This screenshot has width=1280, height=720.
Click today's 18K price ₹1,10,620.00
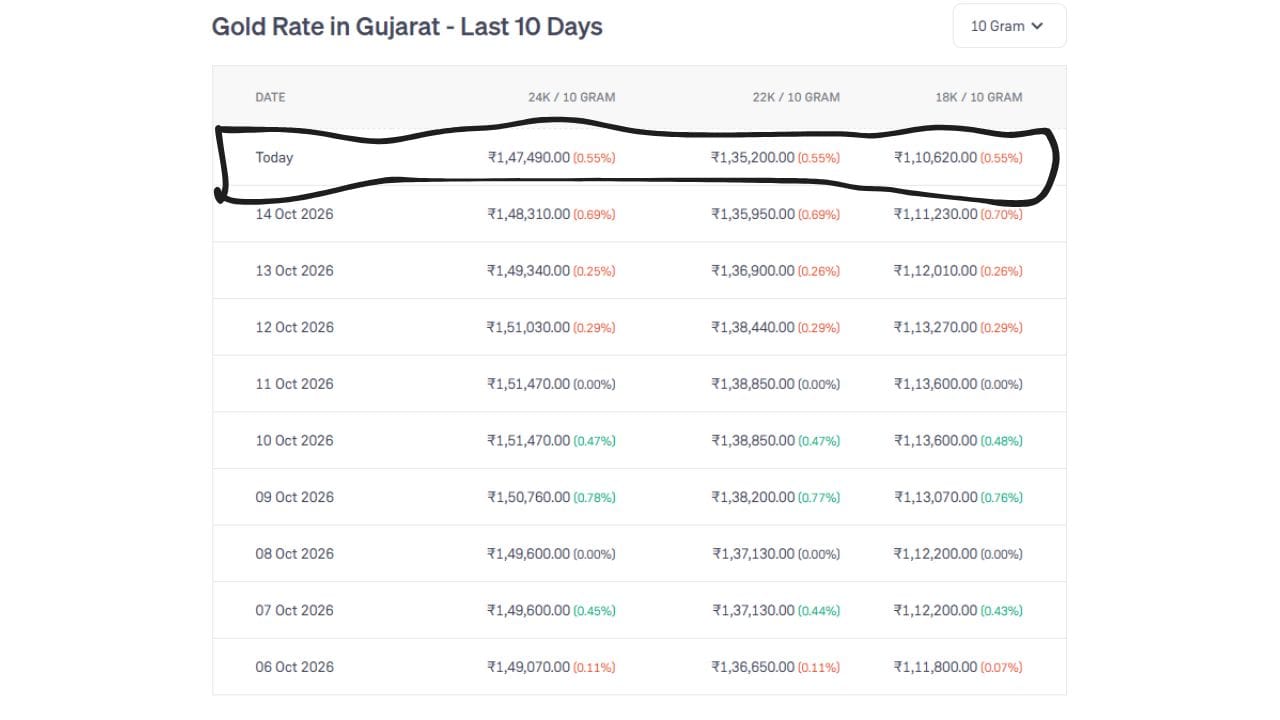(x=936, y=157)
